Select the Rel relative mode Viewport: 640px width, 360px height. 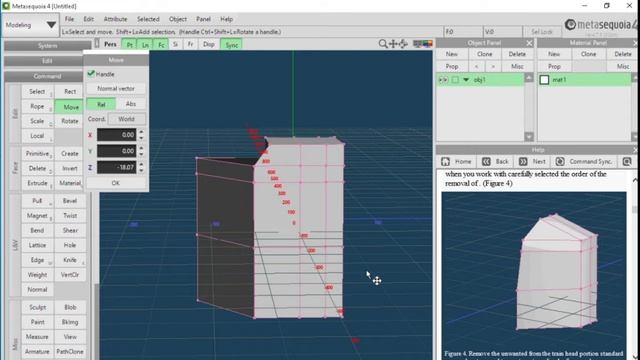pos(101,104)
